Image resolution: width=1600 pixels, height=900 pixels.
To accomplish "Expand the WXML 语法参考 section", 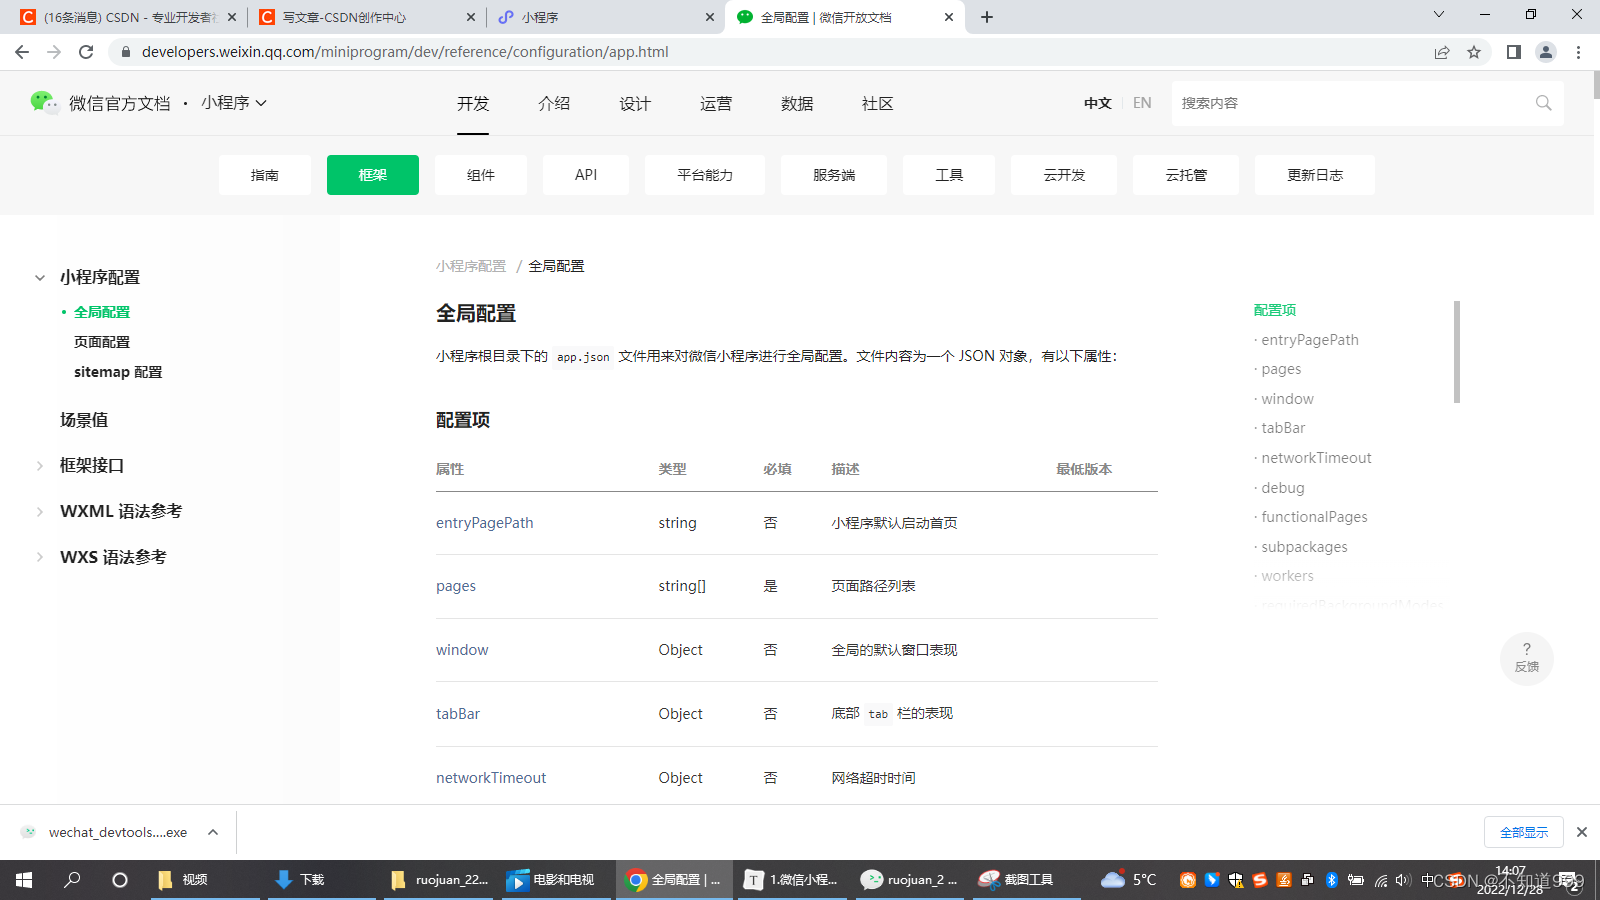I will coord(40,512).
